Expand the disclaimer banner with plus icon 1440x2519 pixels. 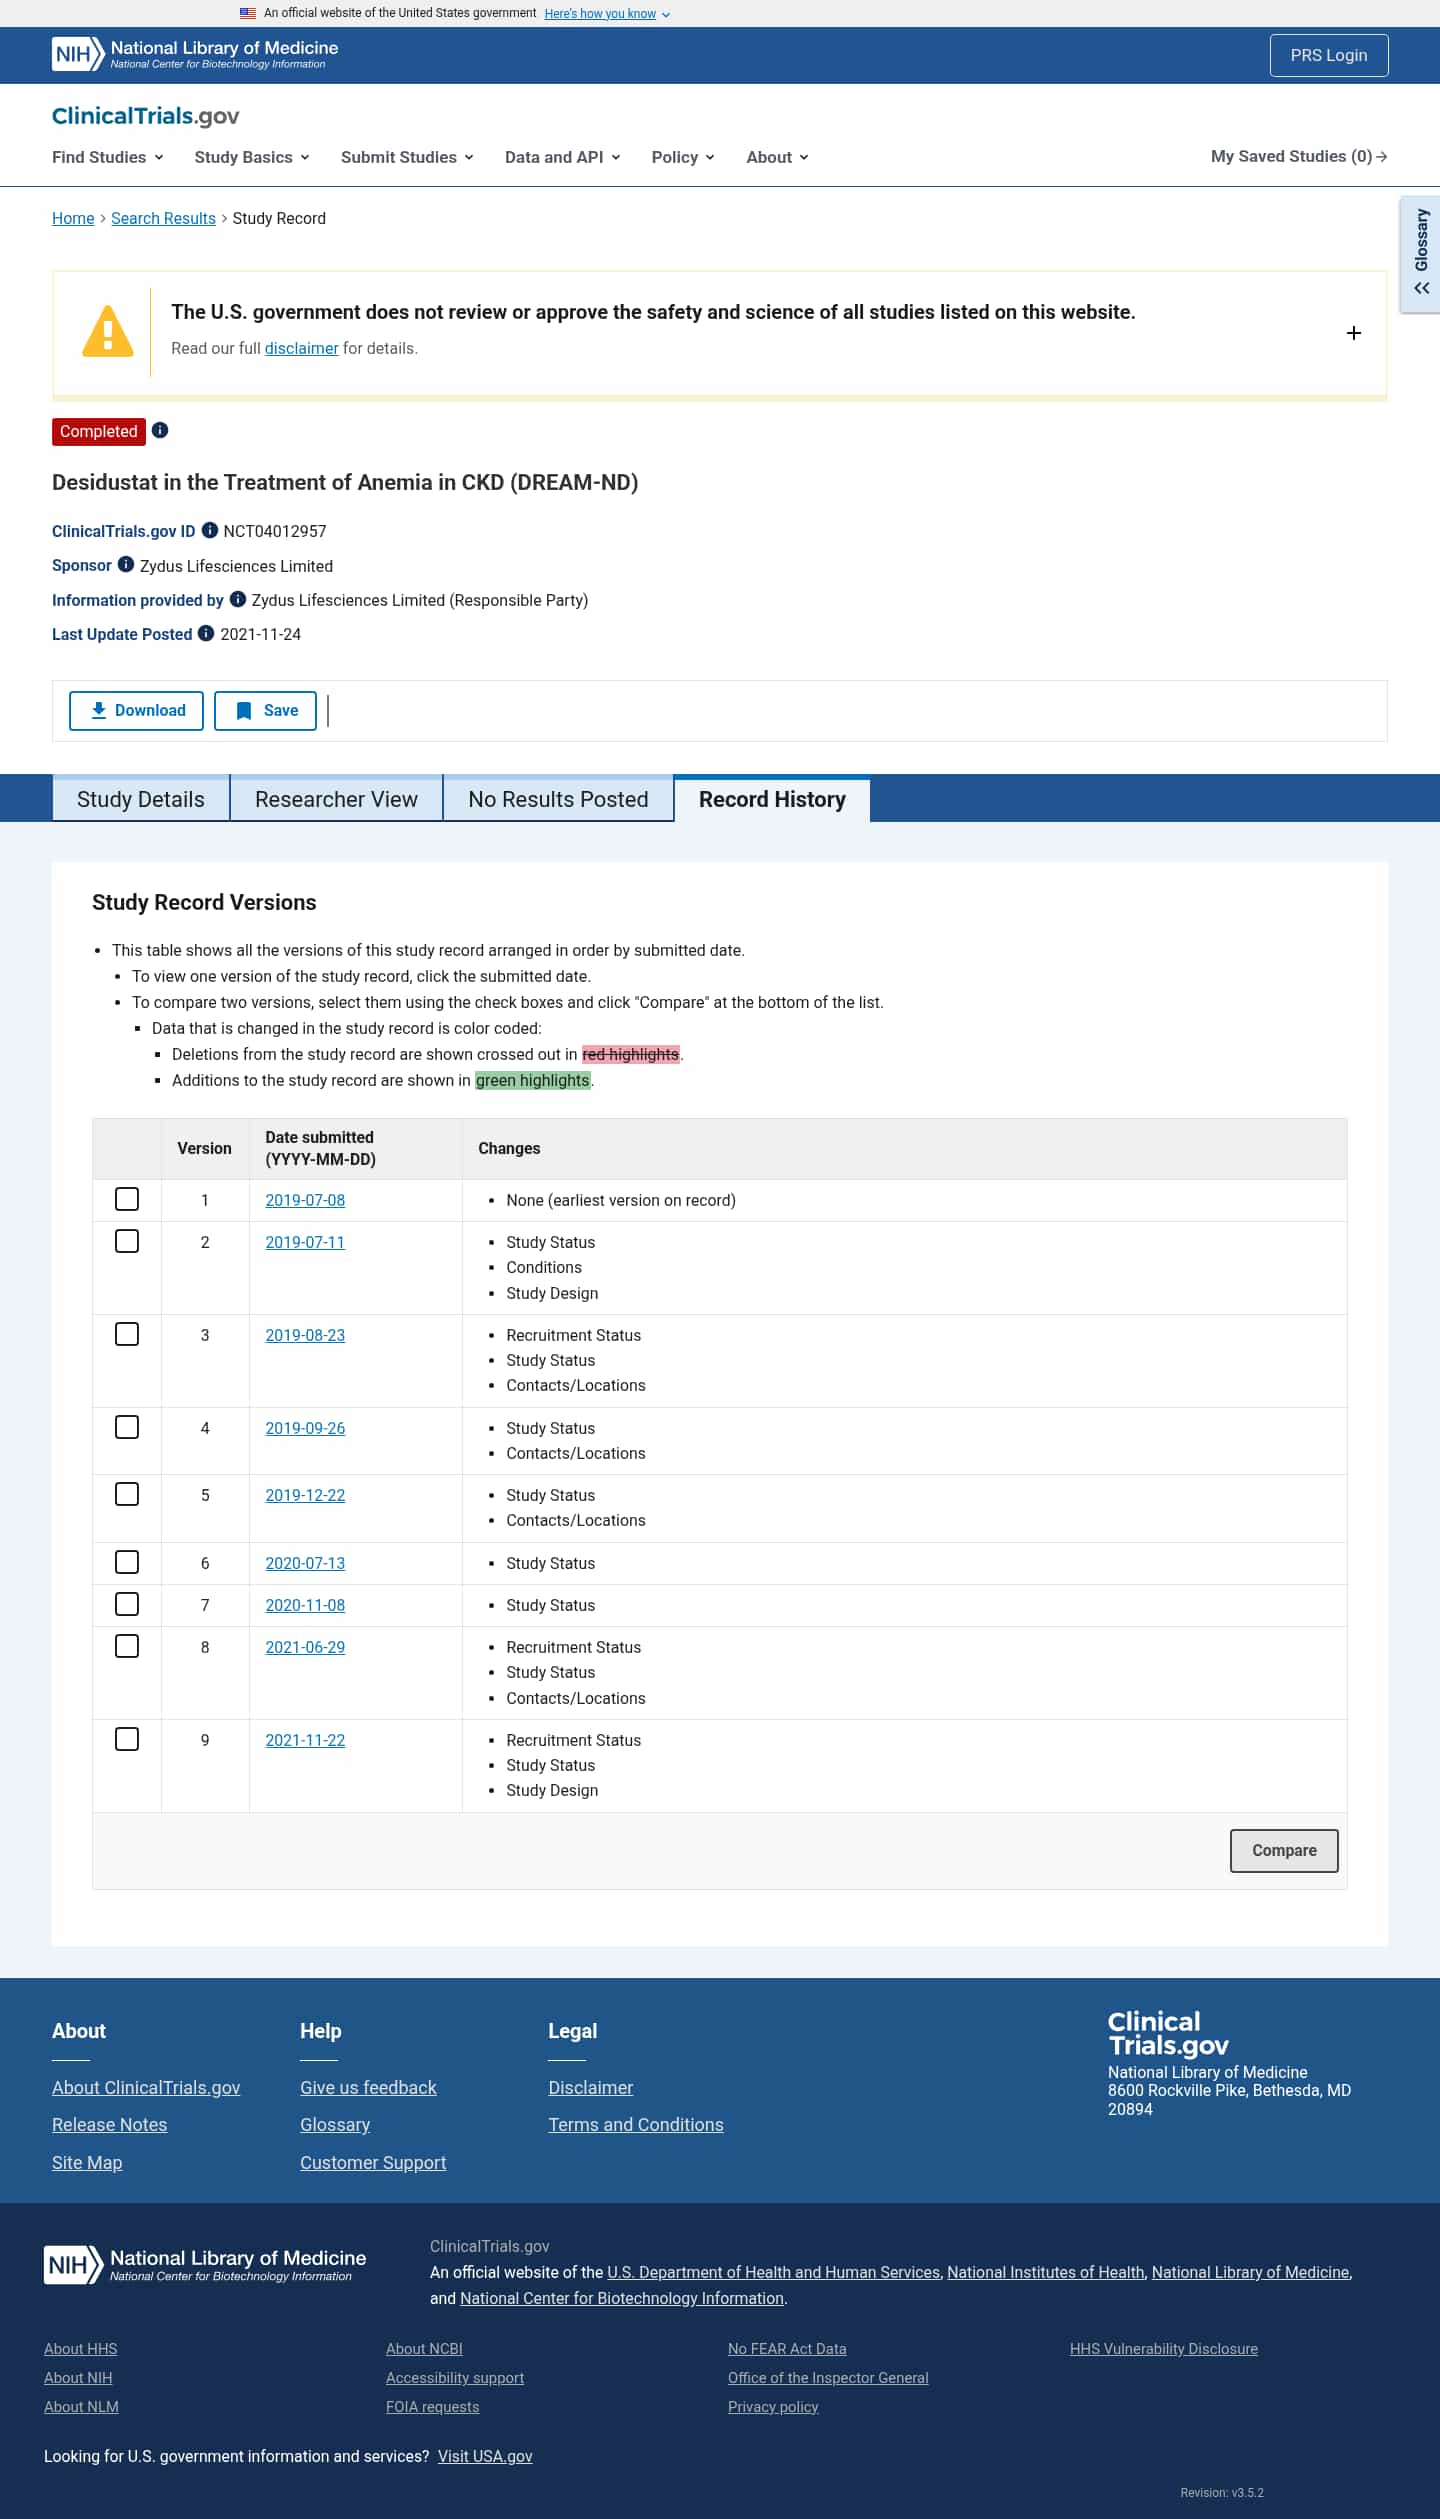[1353, 333]
